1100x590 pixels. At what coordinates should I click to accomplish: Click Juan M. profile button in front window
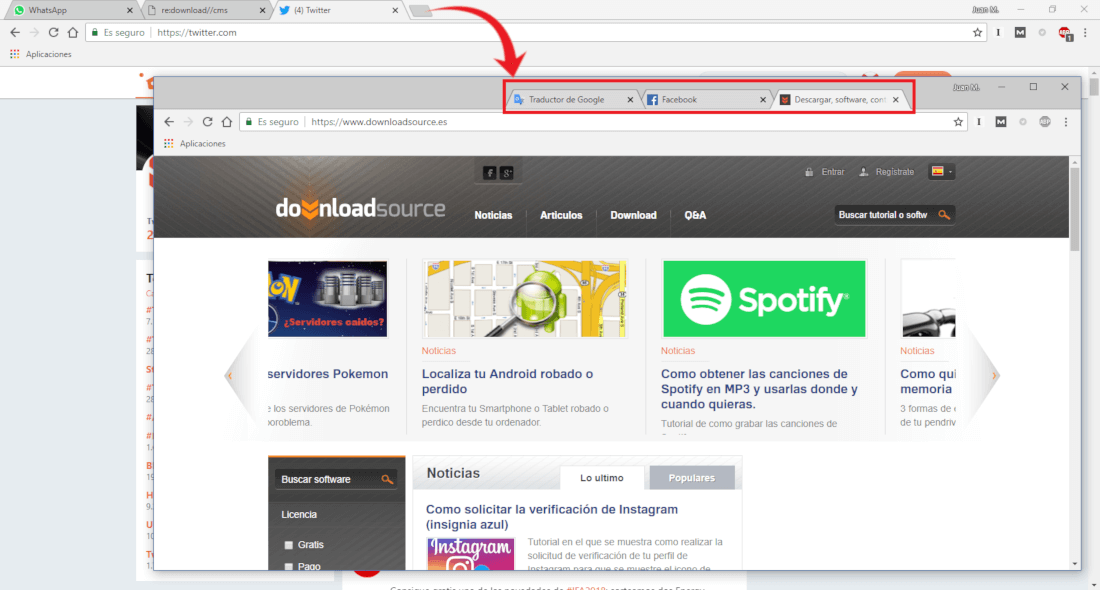tap(966, 87)
